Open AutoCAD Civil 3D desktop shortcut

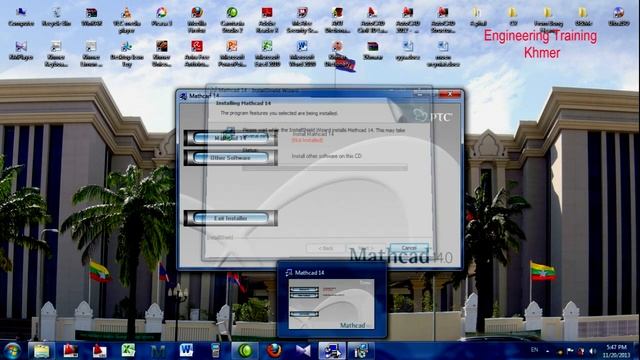pos(372,20)
